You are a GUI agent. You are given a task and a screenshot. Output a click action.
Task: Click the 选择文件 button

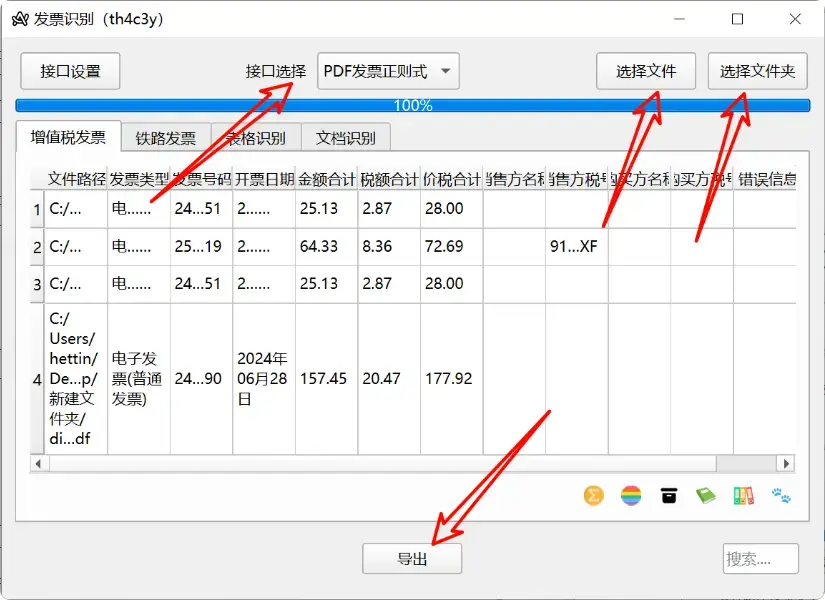646,71
